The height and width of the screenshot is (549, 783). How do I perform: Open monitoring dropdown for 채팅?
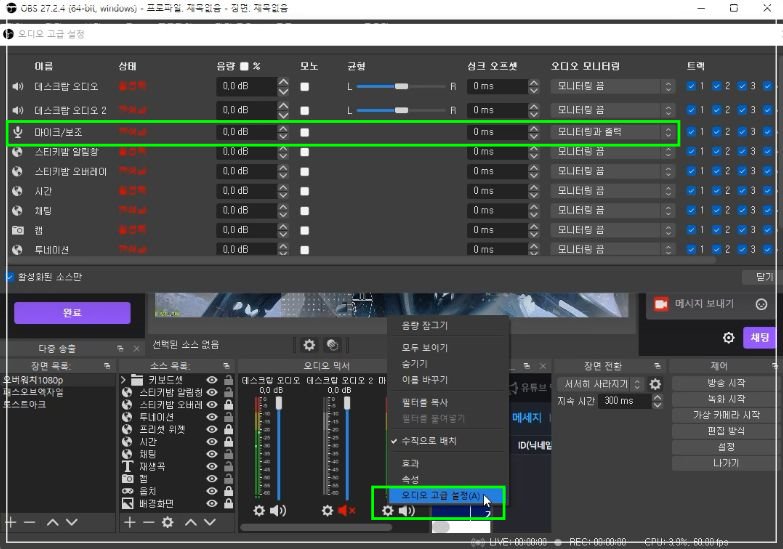[613, 210]
